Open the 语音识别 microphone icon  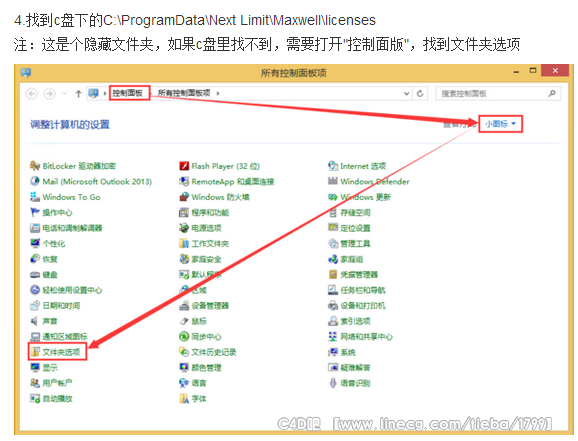(333, 383)
